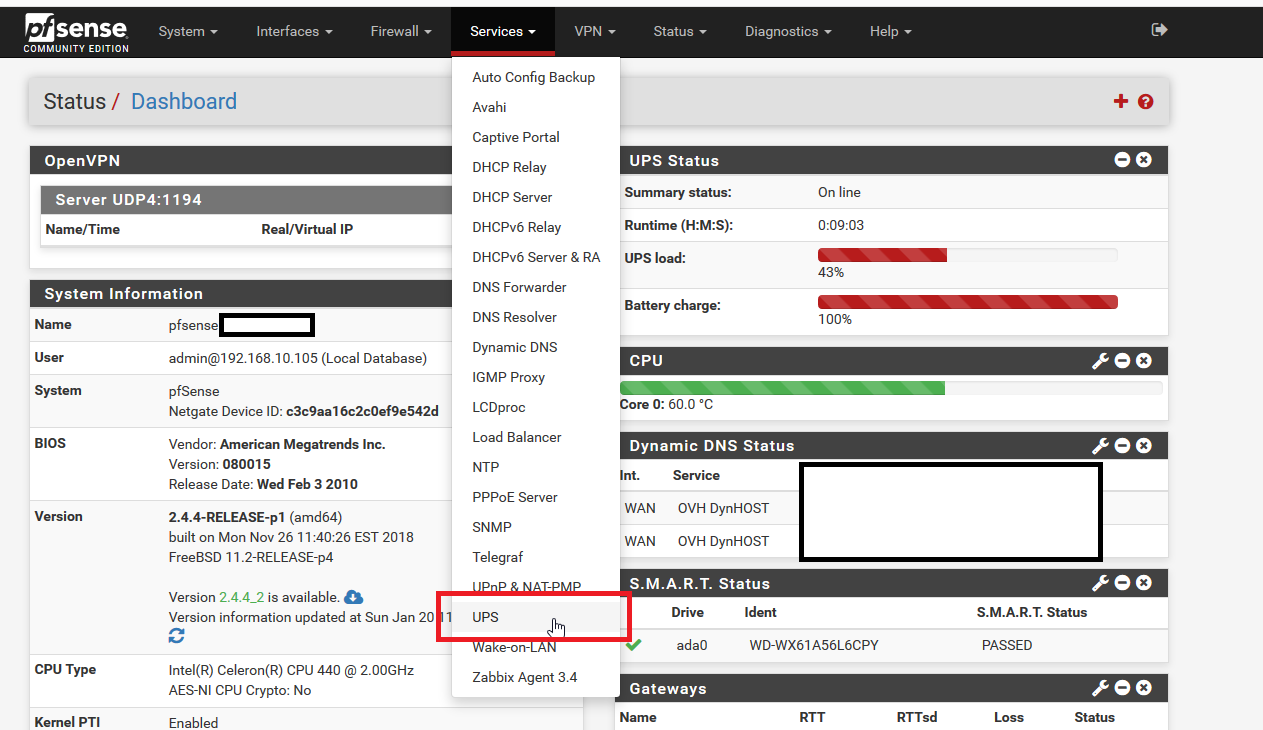Click the Dashboard breadcrumb link
1263x730 pixels.
(184, 102)
